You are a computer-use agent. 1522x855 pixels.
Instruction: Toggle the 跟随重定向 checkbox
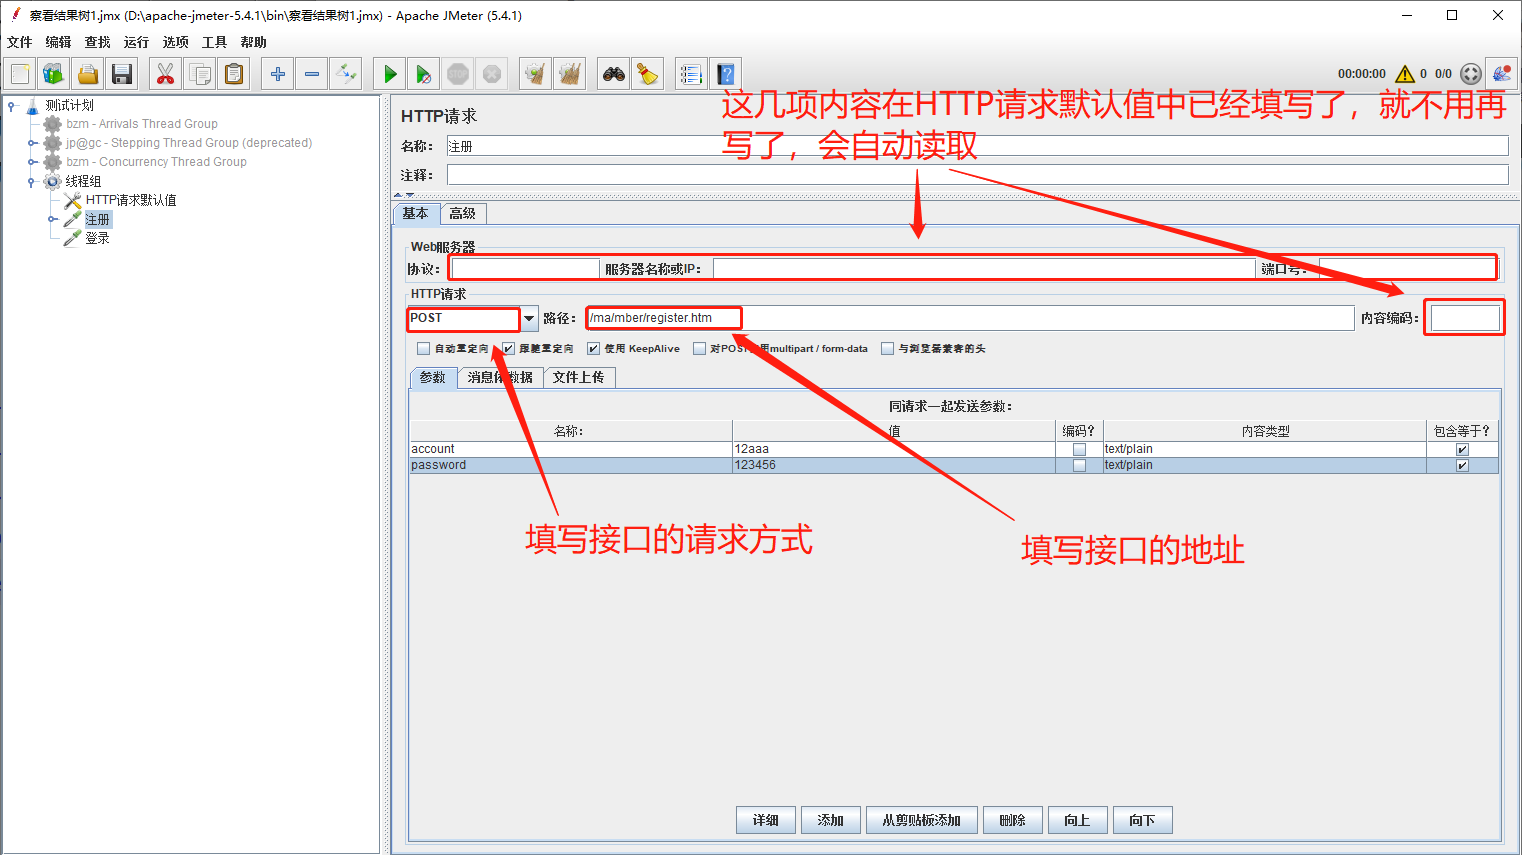(508, 349)
